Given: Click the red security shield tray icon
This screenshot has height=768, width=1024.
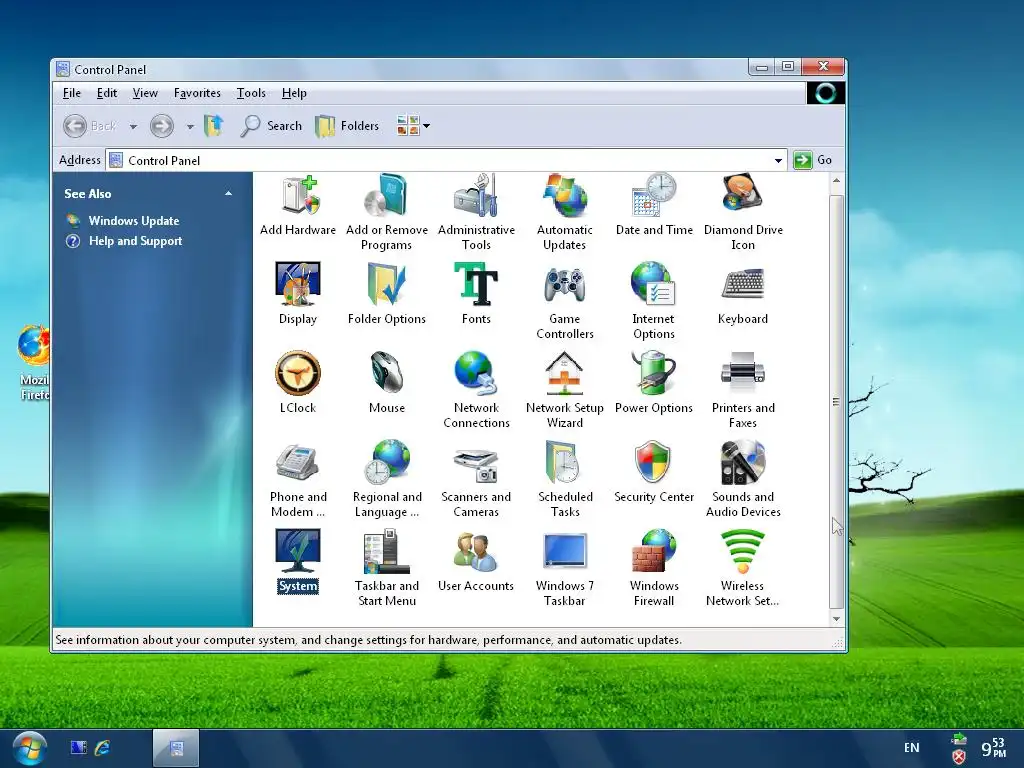Looking at the screenshot, I should coord(959,756).
